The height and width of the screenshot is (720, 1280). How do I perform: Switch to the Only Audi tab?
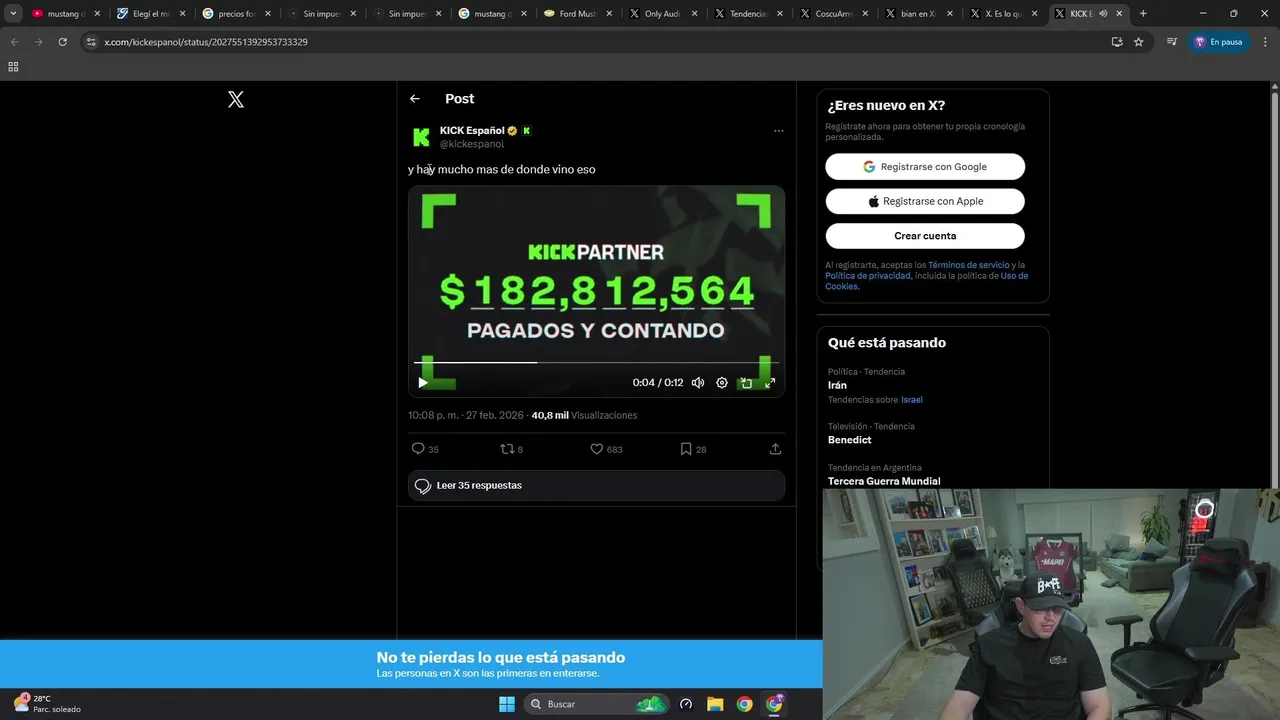(661, 14)
